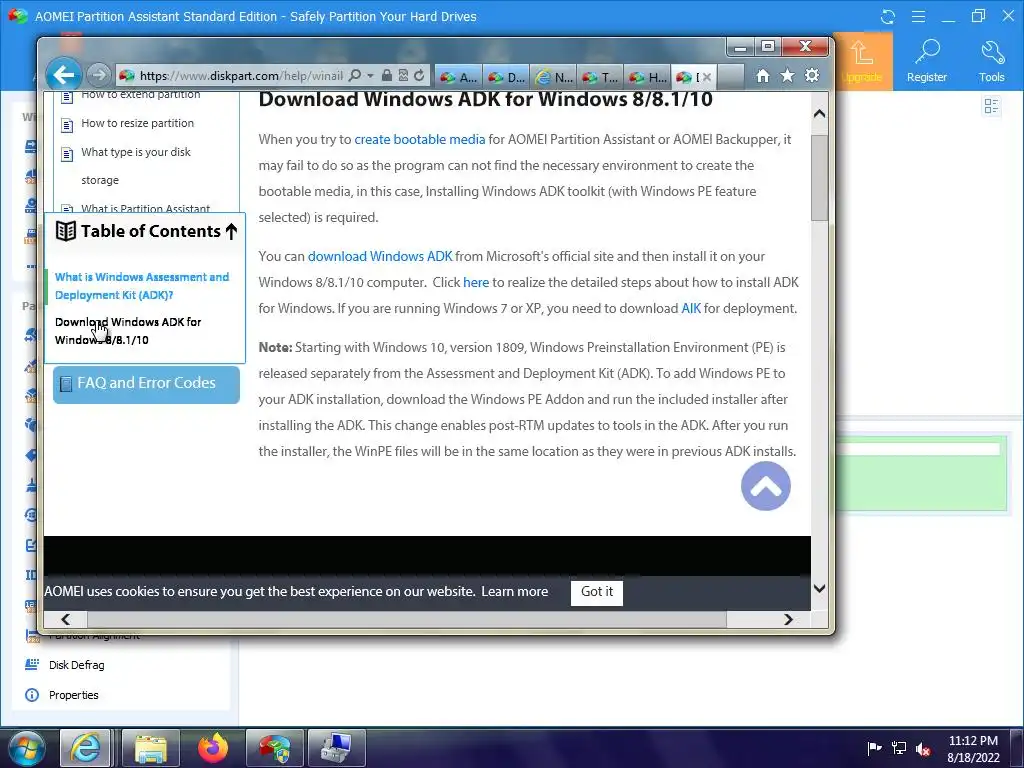Open a new blank browser tab
Image resolution: width=1024 pixels, height=768 pixels.
[x=730, y=77]
